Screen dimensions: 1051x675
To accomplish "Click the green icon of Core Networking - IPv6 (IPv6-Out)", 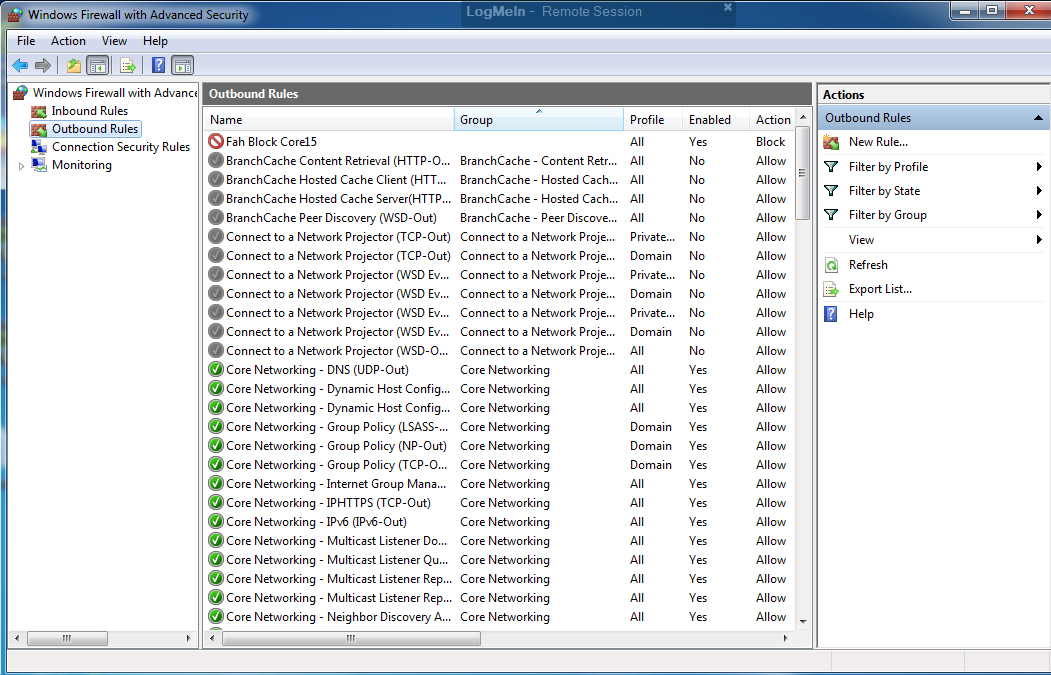I will (216, 521).
